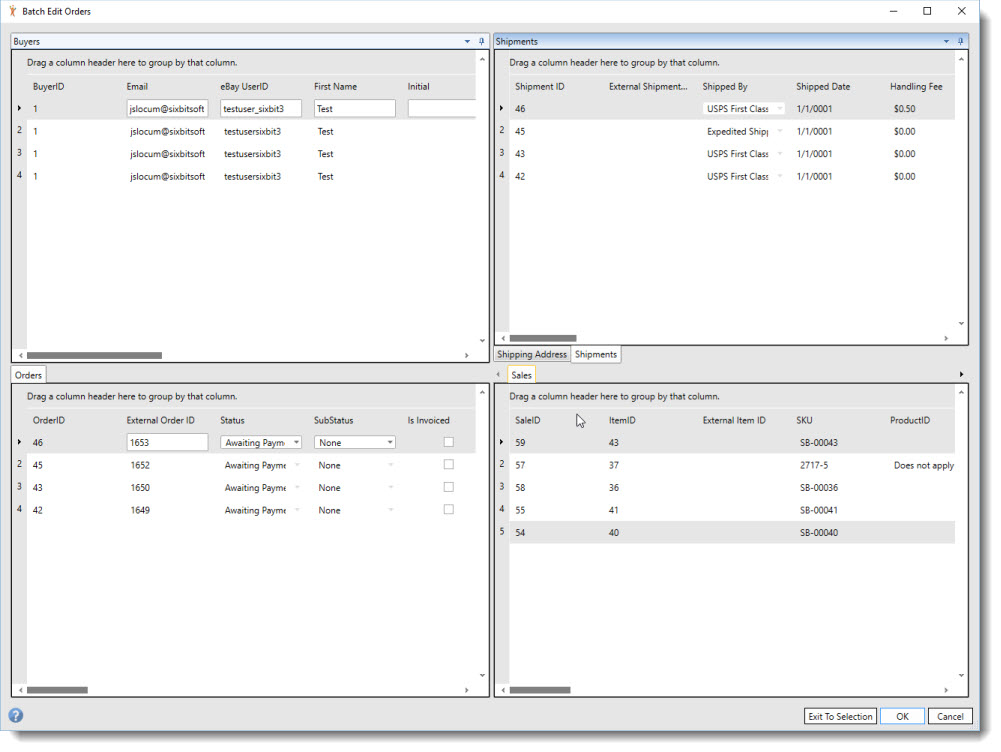Select the 'Does not apply' ProductID cell
This screenshot has width=1001, height=752.
[924, 465]
